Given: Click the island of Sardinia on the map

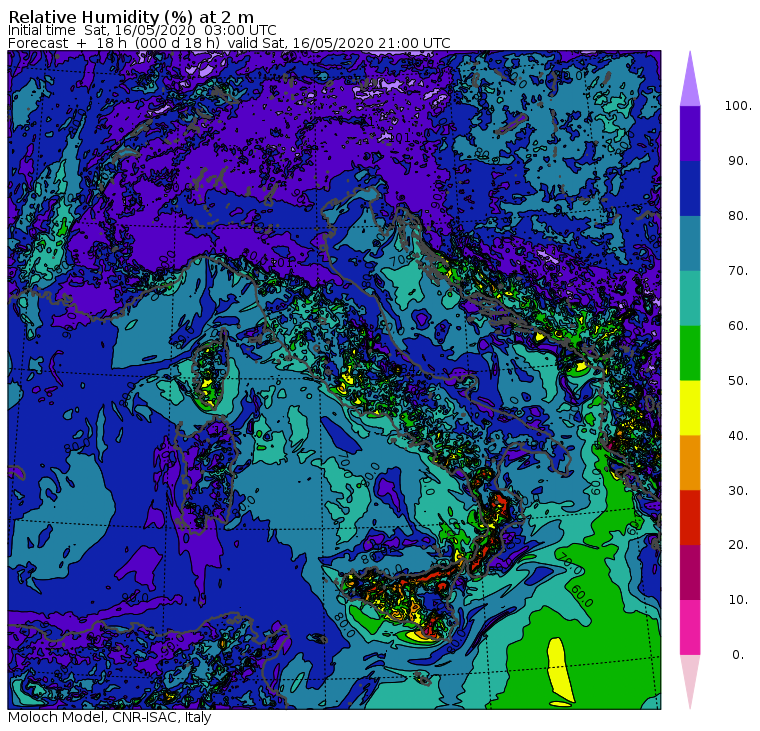Looking at the screenshot, I should (x=206, y=477).
